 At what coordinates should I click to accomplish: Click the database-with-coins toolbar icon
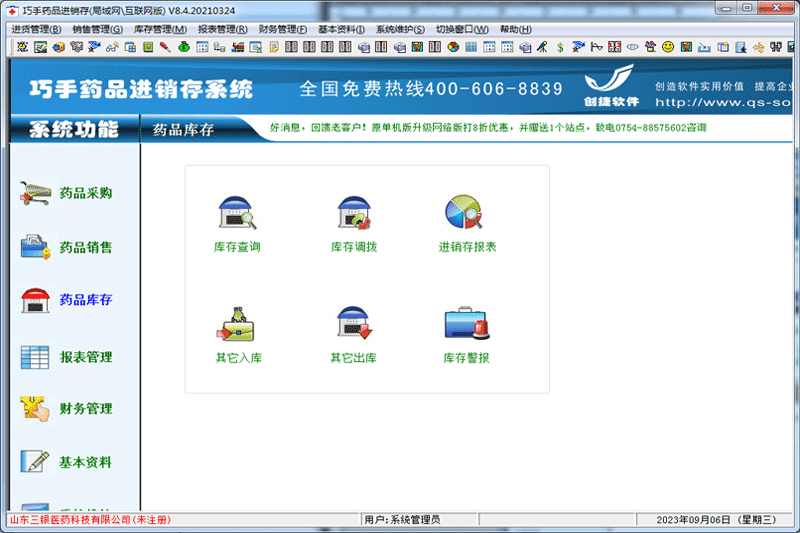pyautogui.click(x=219, y=47)
